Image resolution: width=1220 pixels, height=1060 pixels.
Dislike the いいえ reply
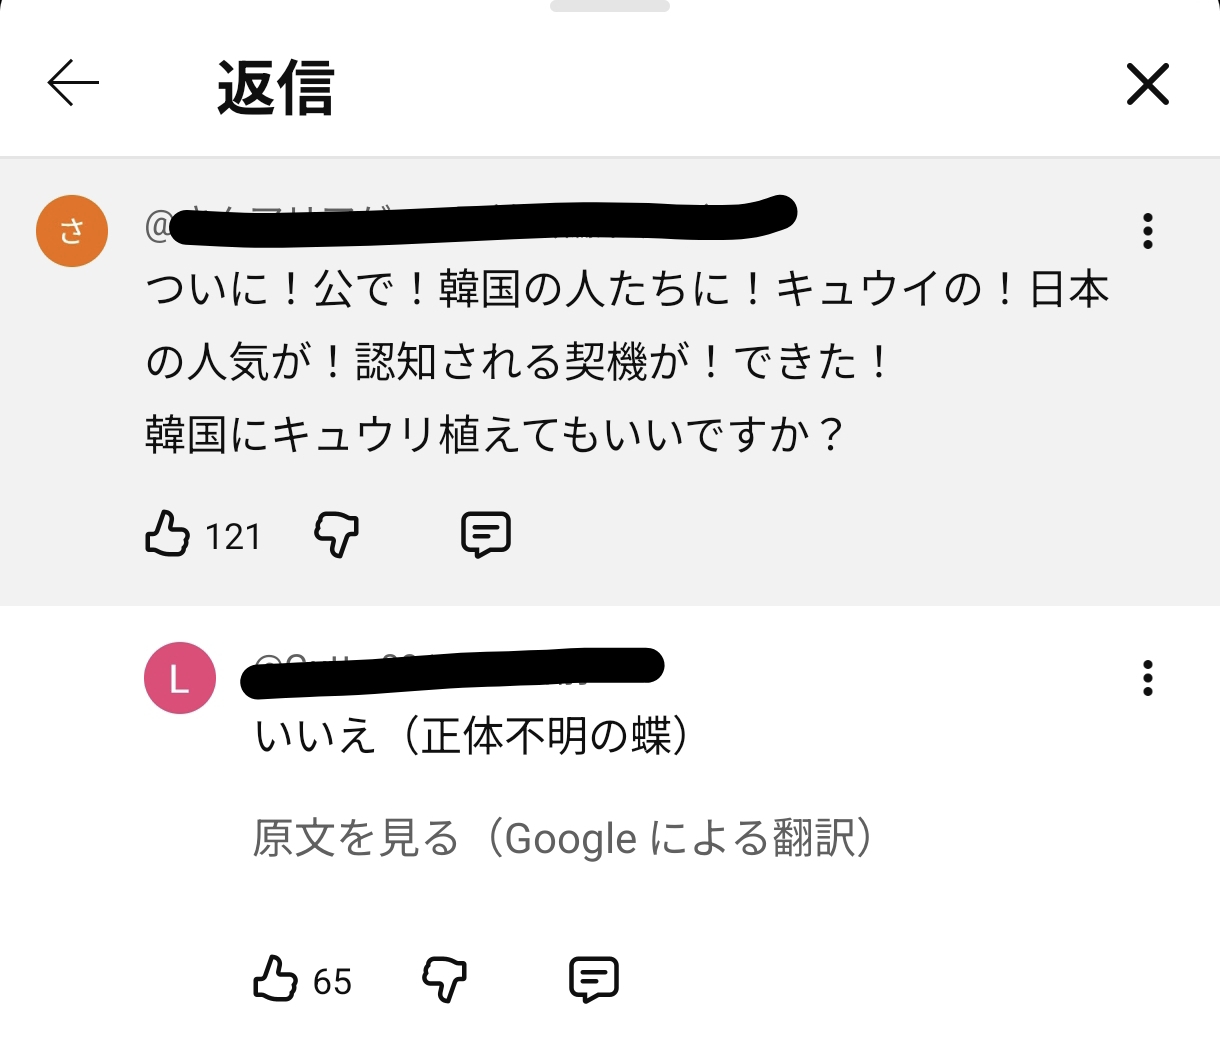tap(444, 979)
